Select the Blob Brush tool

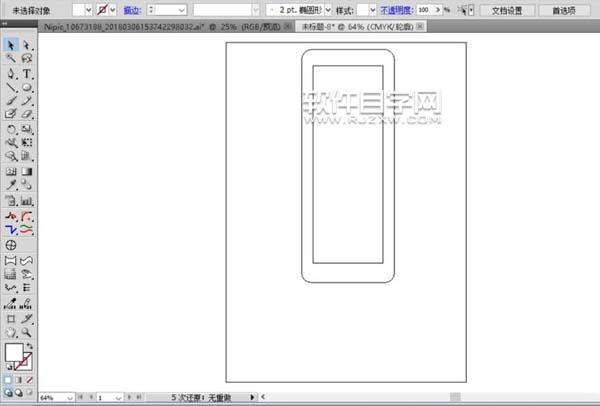point(11,114)
